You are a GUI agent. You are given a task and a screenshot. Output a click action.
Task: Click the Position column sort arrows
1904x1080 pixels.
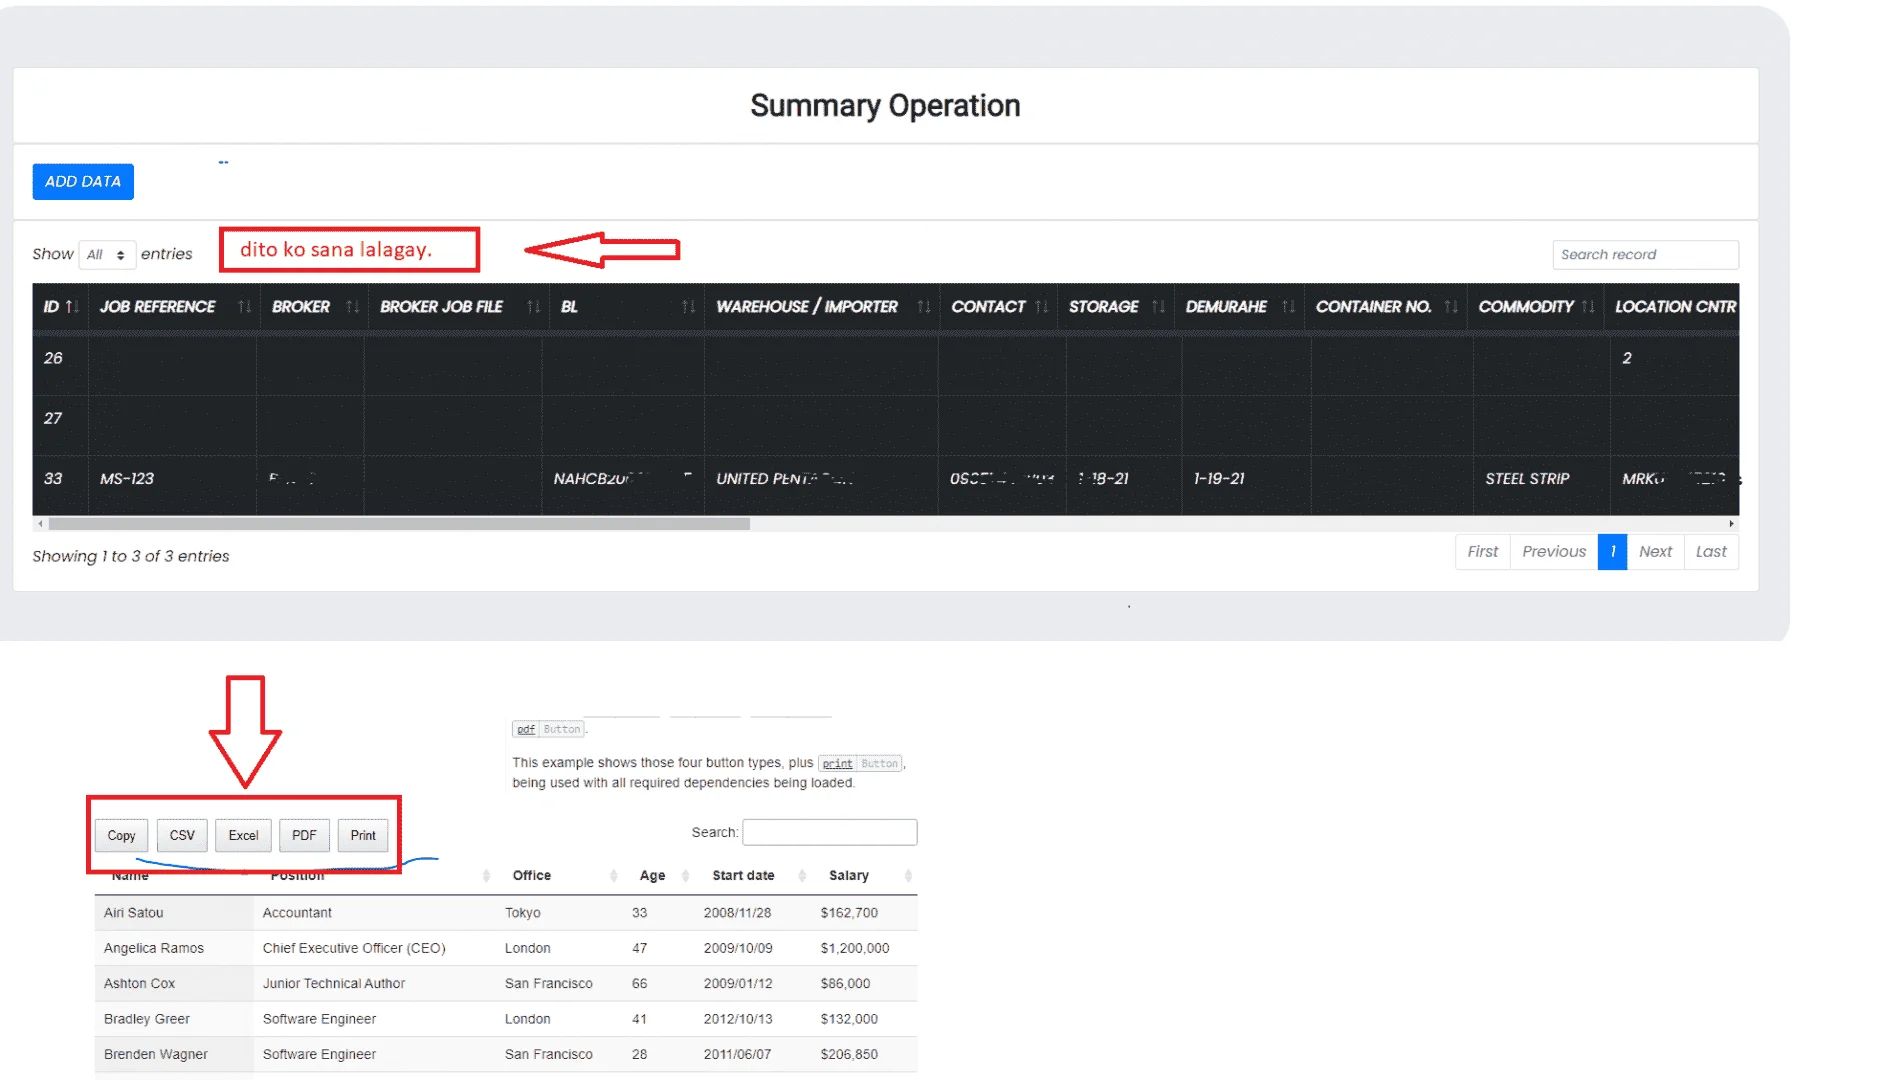(x=486, y=876)
